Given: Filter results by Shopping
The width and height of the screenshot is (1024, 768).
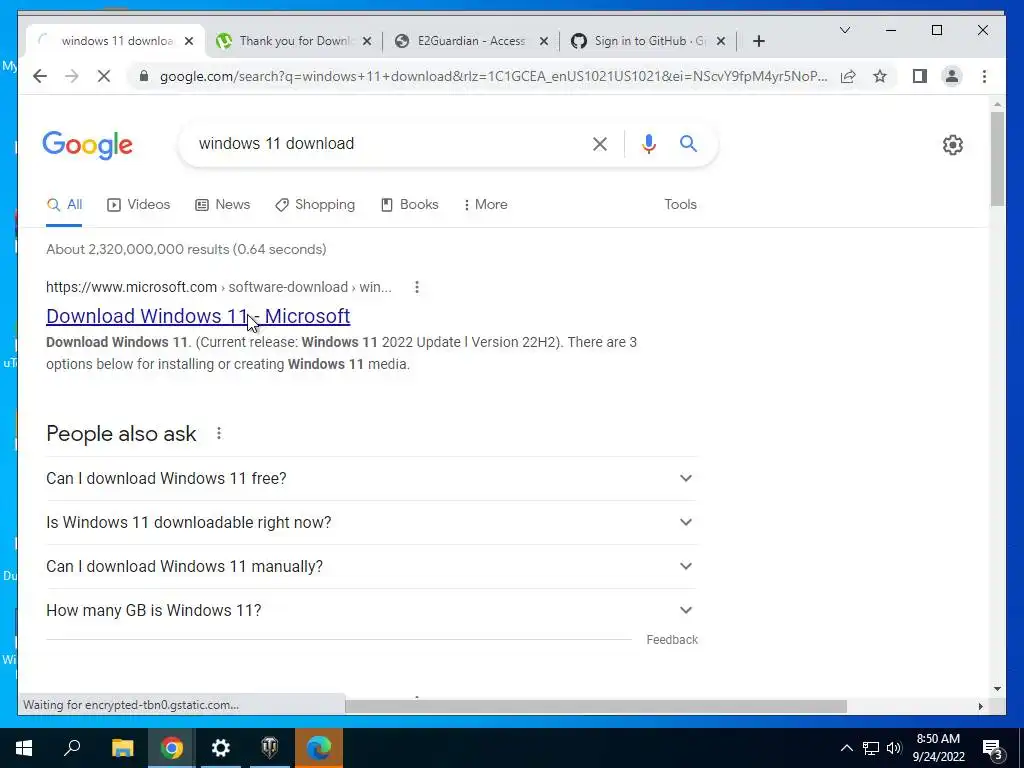Looking at the screenshot, I should [x=315, y=204].
